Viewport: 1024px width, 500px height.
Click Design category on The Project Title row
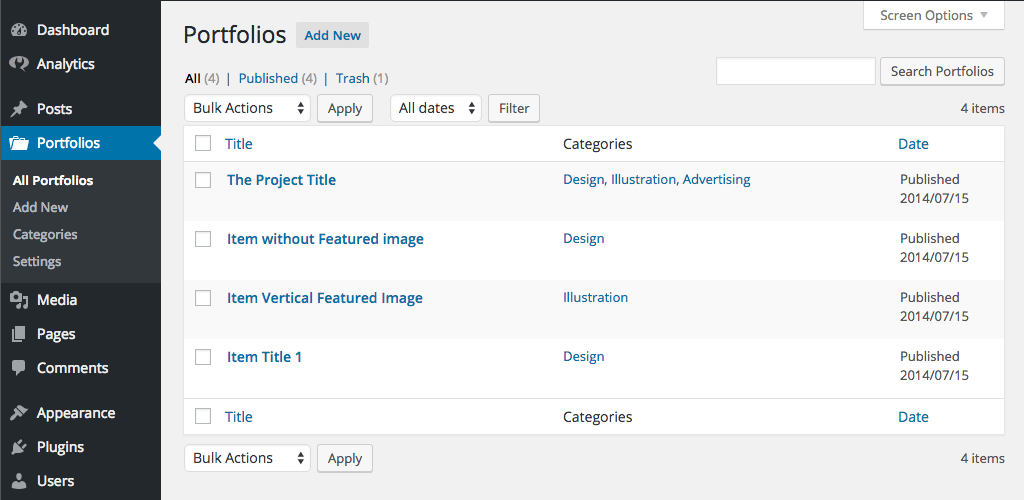[x=584, y=179]
